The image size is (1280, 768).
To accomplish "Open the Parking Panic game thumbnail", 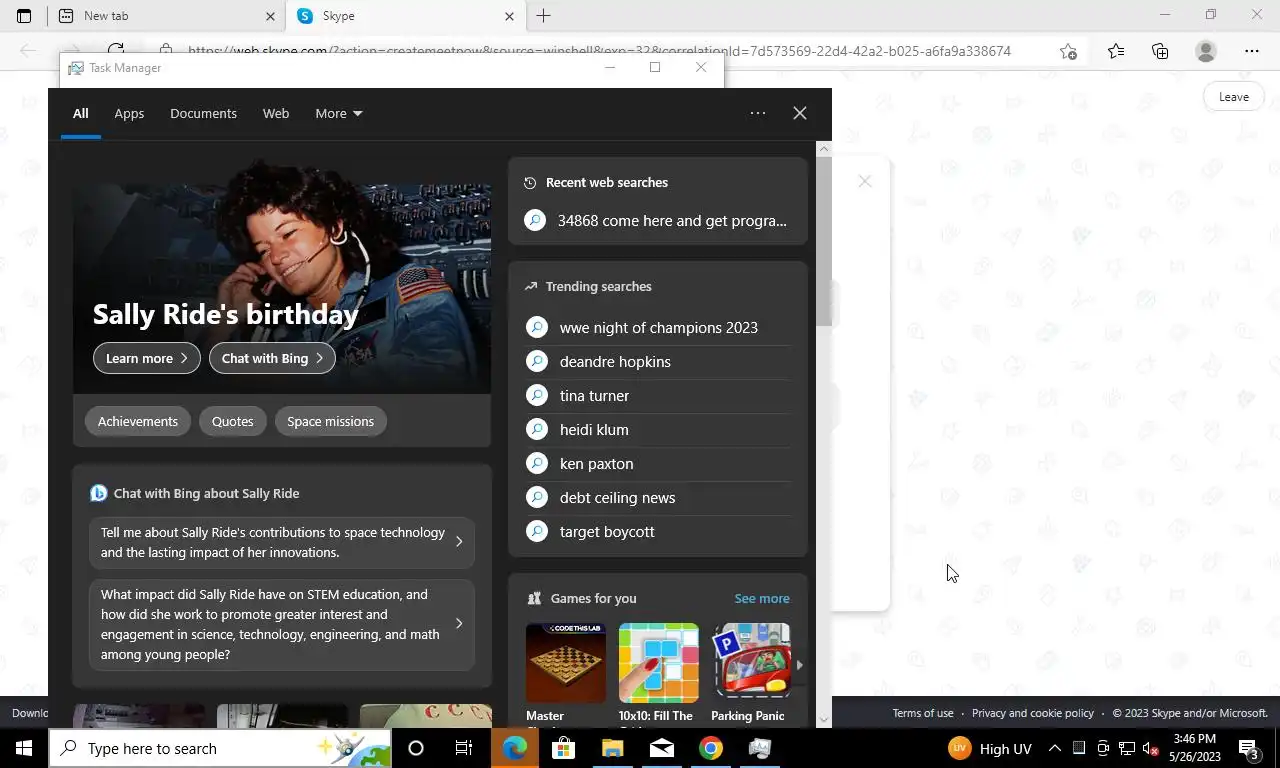I will coord(751,663).
